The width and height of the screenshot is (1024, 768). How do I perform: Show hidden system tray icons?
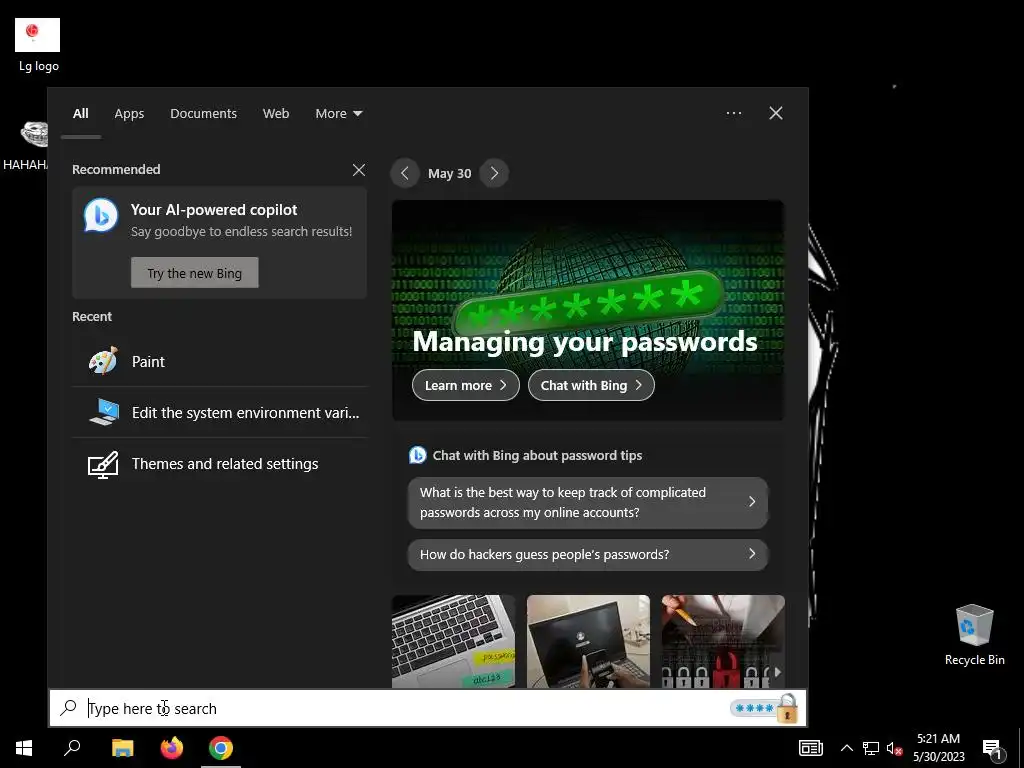pyautogui.click(x=846, y=748)
